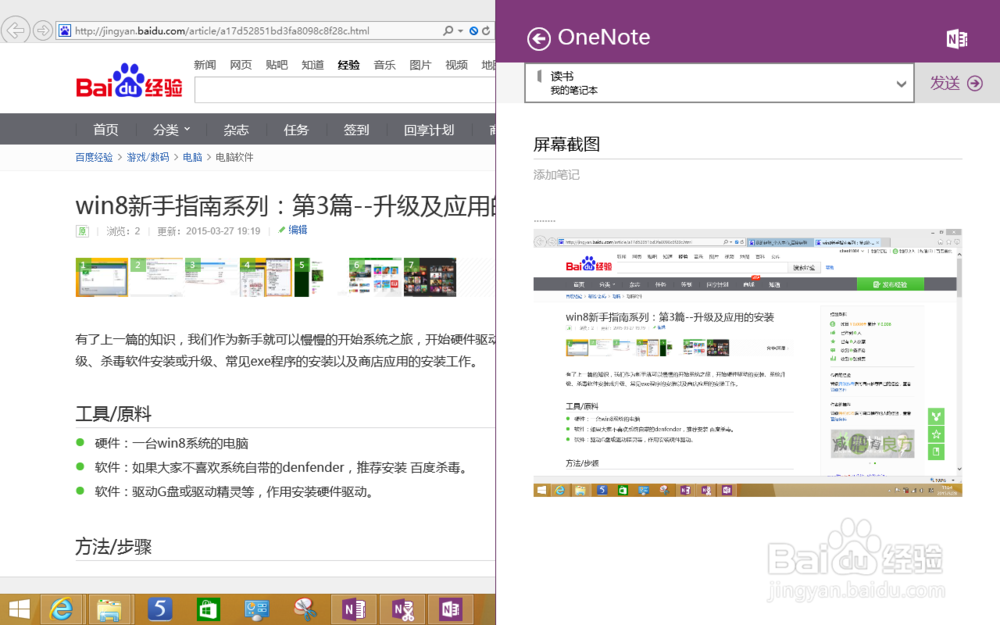Viewport: 1000px width, 625px height.
Task: Open Control Panel from the taskbar
Action: tap(256, 610)
